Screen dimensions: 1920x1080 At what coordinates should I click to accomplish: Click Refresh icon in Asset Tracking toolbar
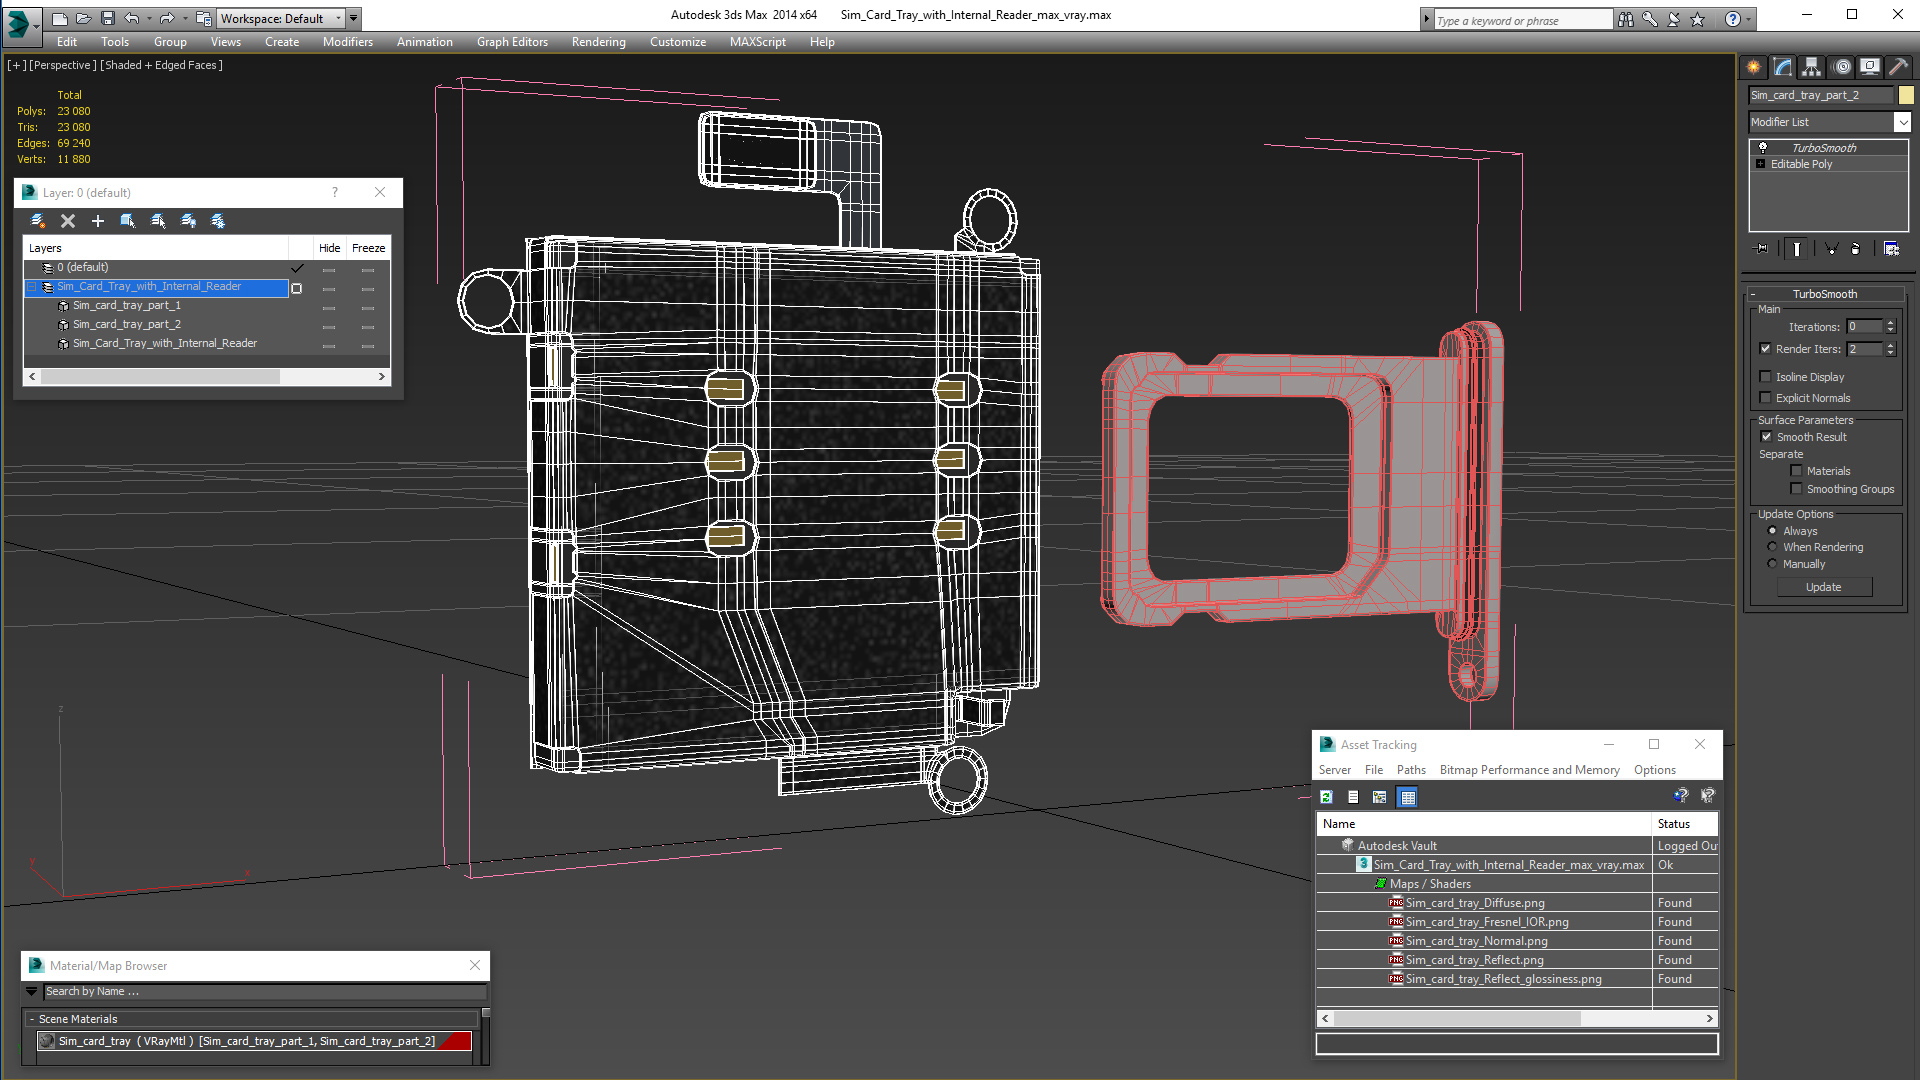point(1326,797)
